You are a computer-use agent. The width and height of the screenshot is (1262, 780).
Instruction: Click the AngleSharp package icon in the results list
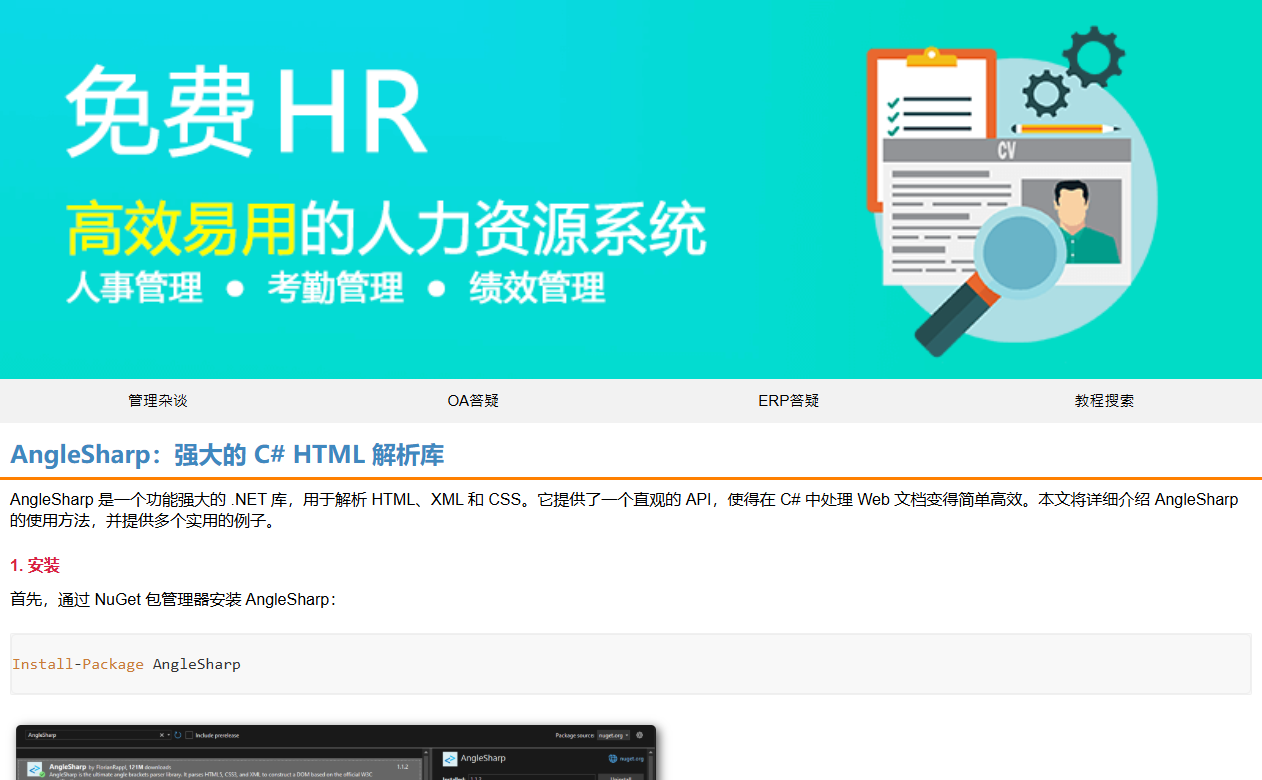[x=35, y=770]
